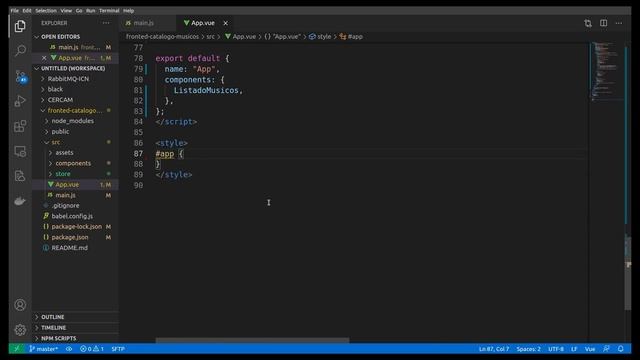
Task: Open the notifications bell icon
Action: [x=620, y=349]
